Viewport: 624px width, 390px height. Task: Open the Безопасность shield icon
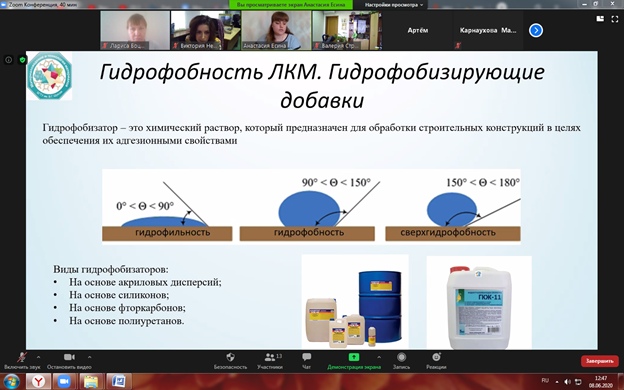tap(230, 360)
